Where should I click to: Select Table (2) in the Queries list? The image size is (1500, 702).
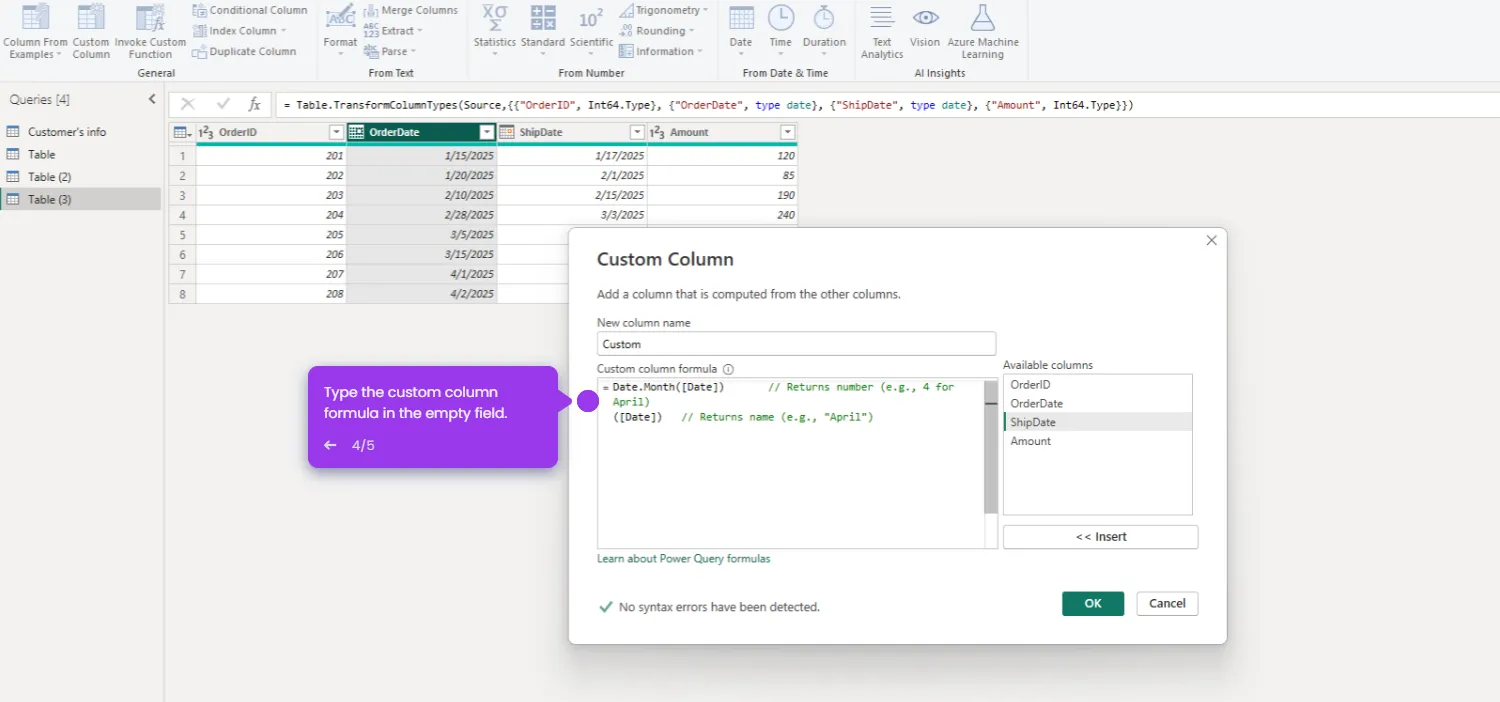tap(49, 177)
